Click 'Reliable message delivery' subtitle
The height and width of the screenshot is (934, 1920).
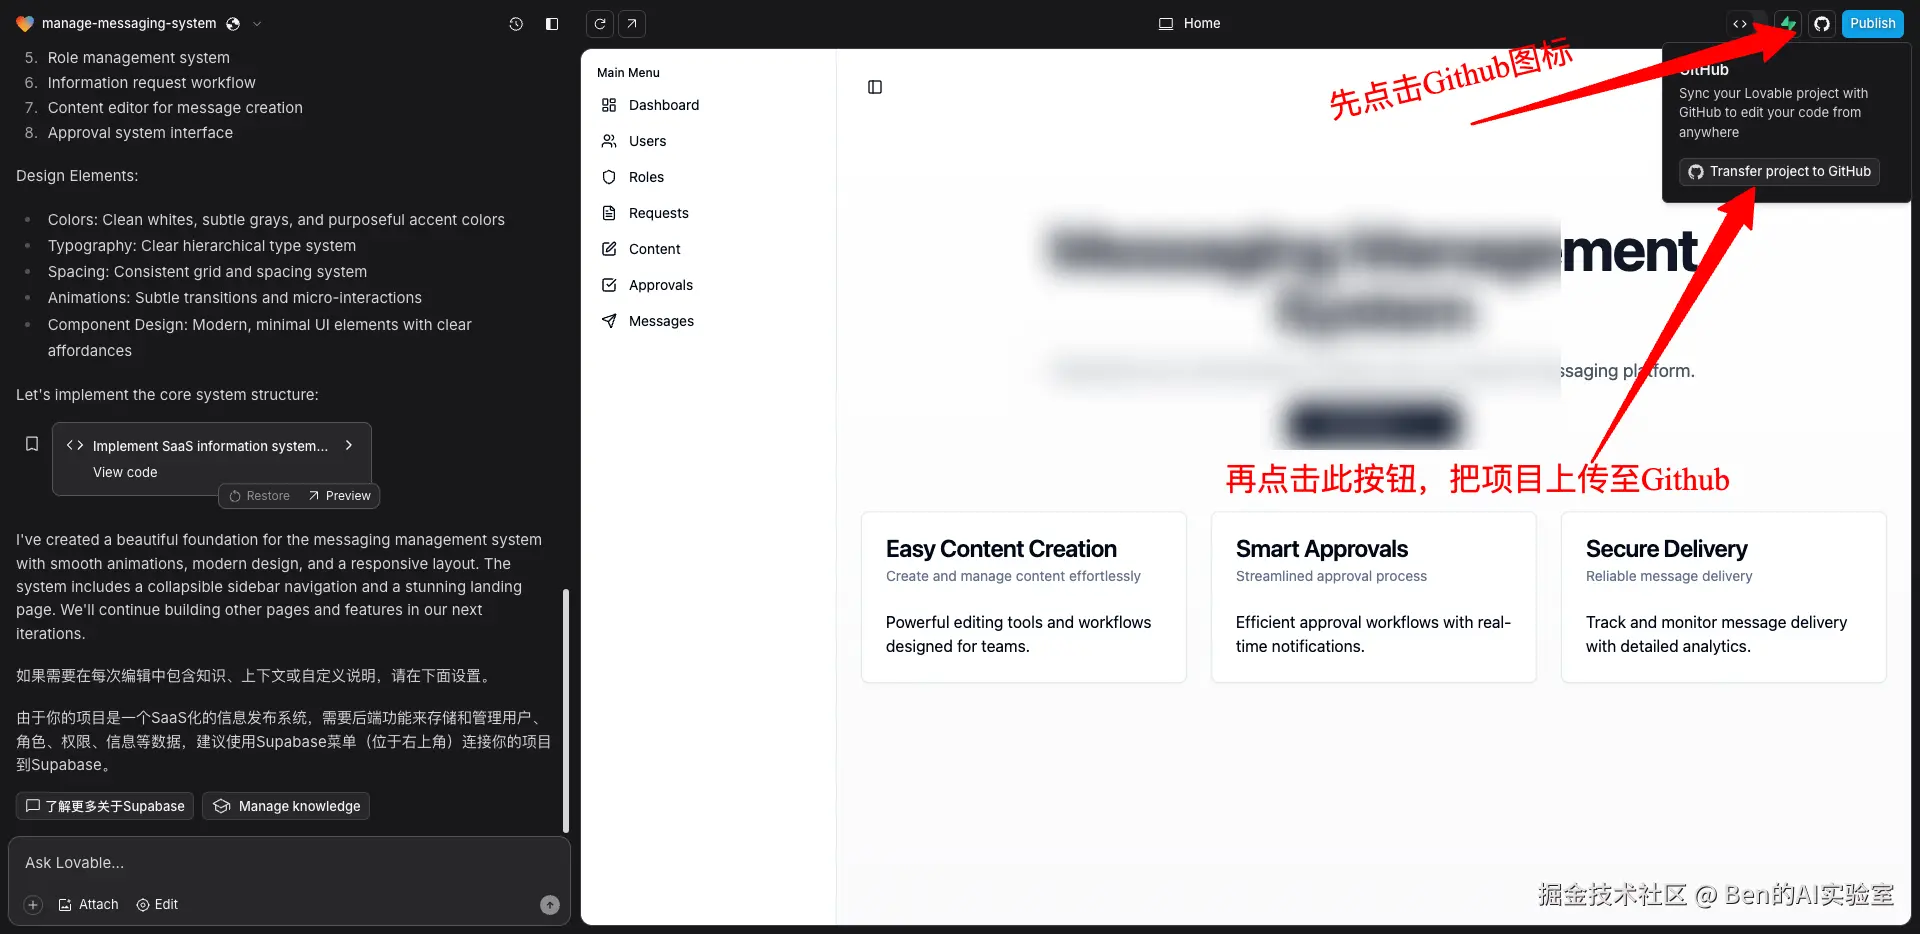1669,576
